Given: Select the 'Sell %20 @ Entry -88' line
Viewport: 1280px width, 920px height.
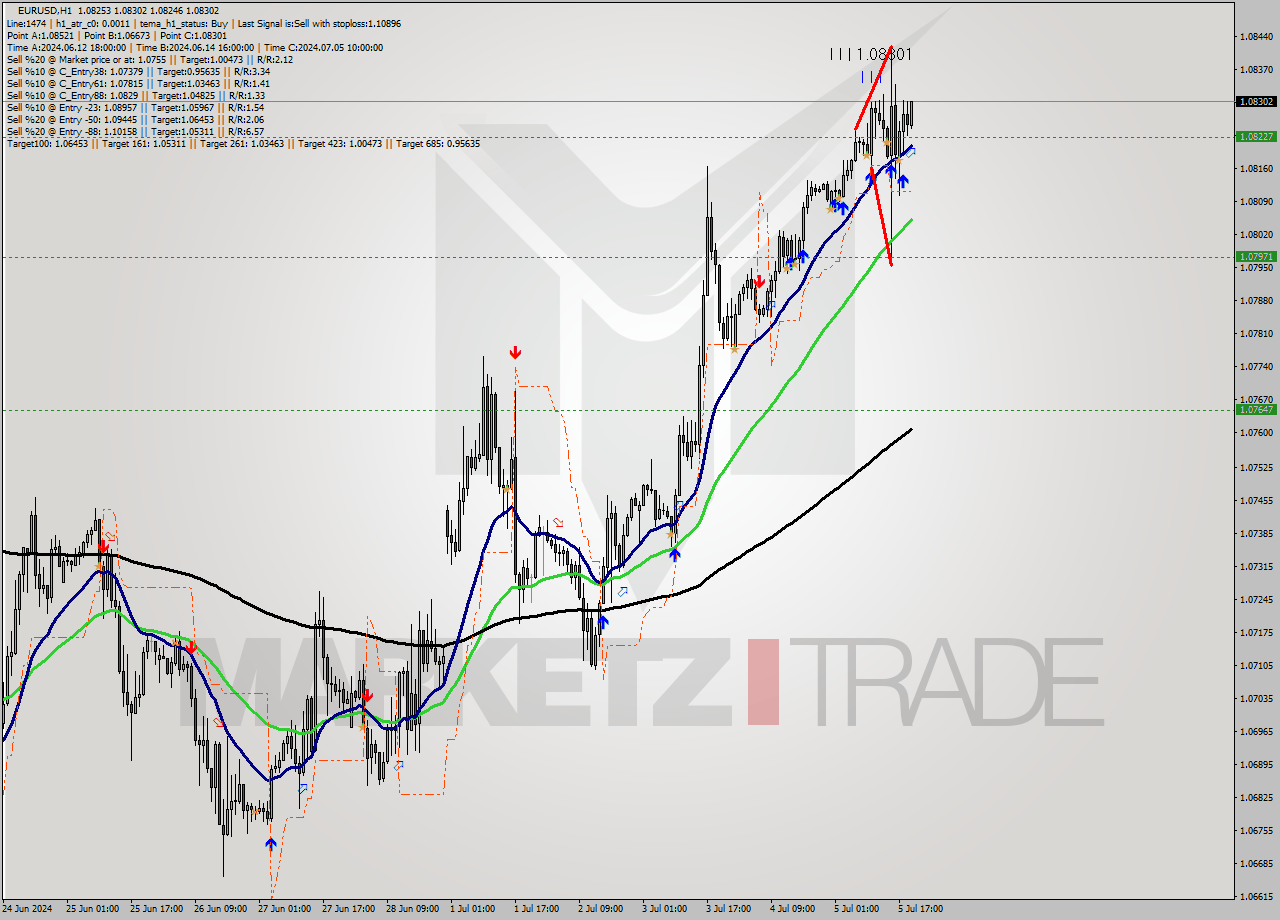Looking at the screenshot, I should [x=135, y=131].
